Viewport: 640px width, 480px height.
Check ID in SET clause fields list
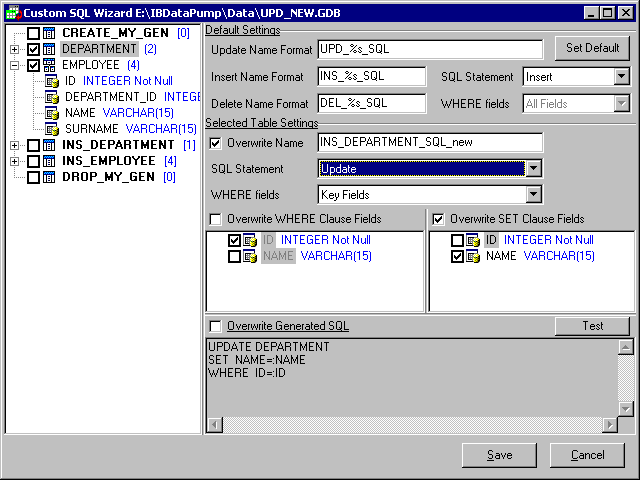(x=457, y=240)
